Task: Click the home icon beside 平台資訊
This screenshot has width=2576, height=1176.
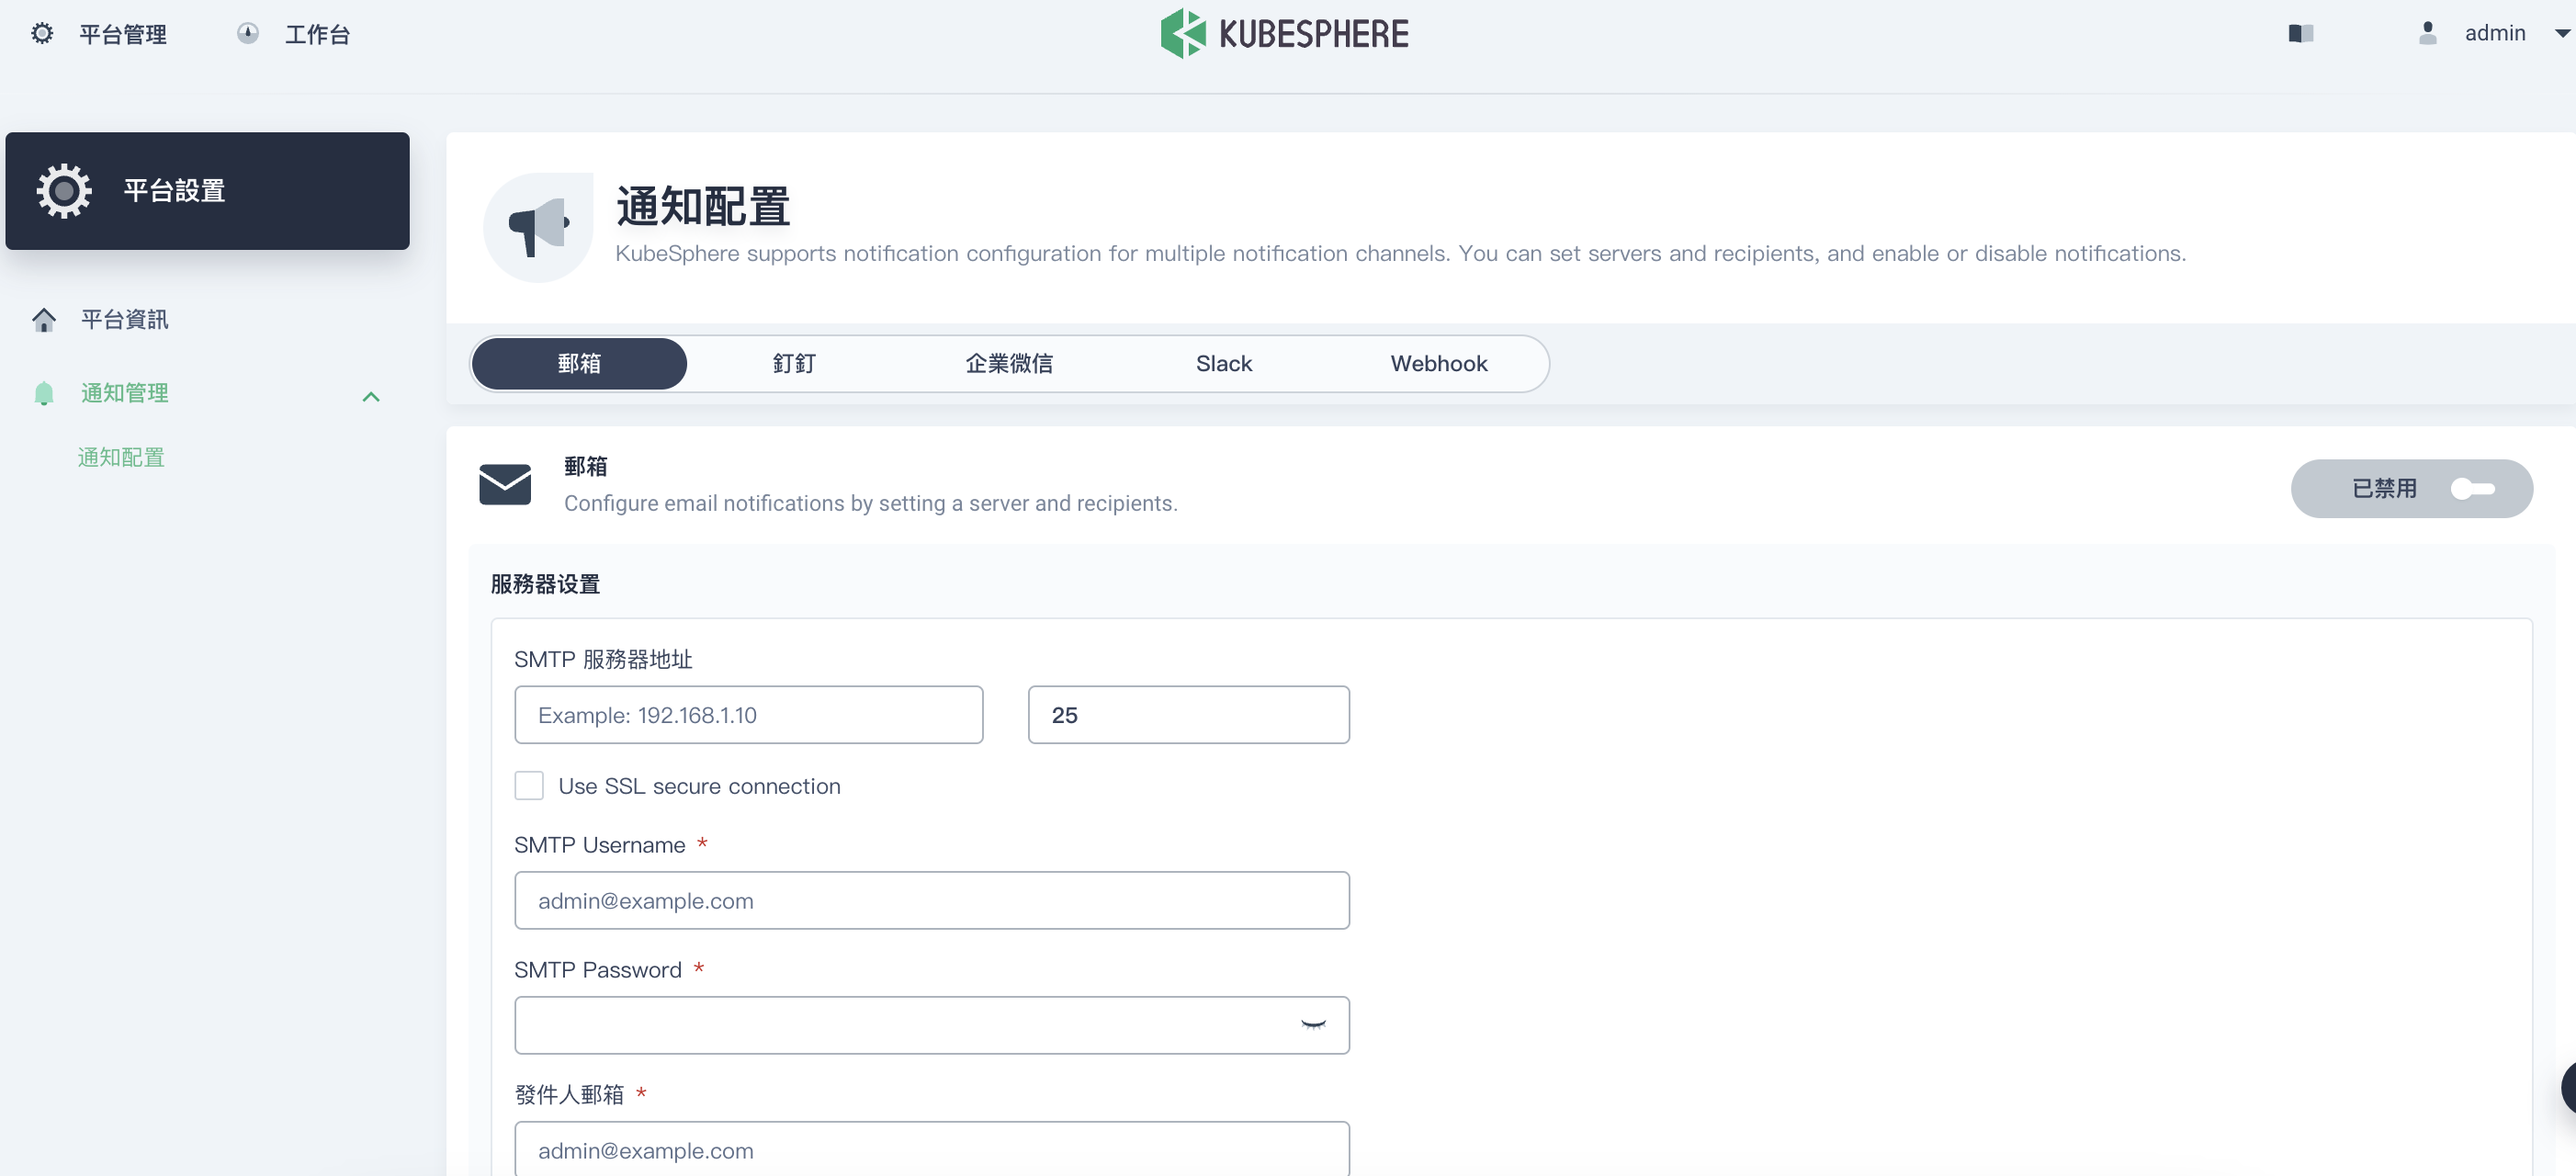Action: click(44, 320)
